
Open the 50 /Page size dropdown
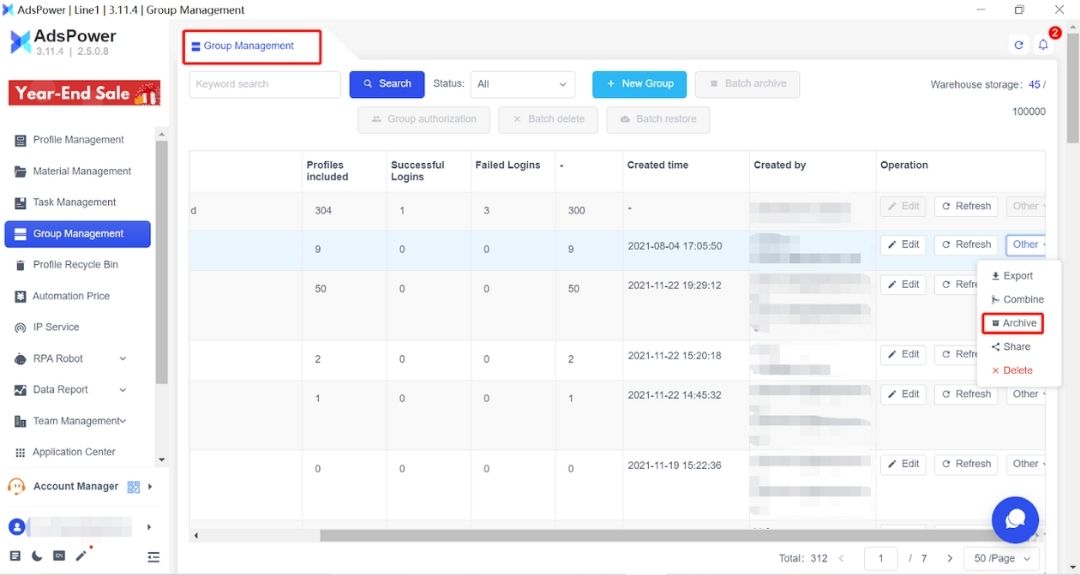(1002, 558)
